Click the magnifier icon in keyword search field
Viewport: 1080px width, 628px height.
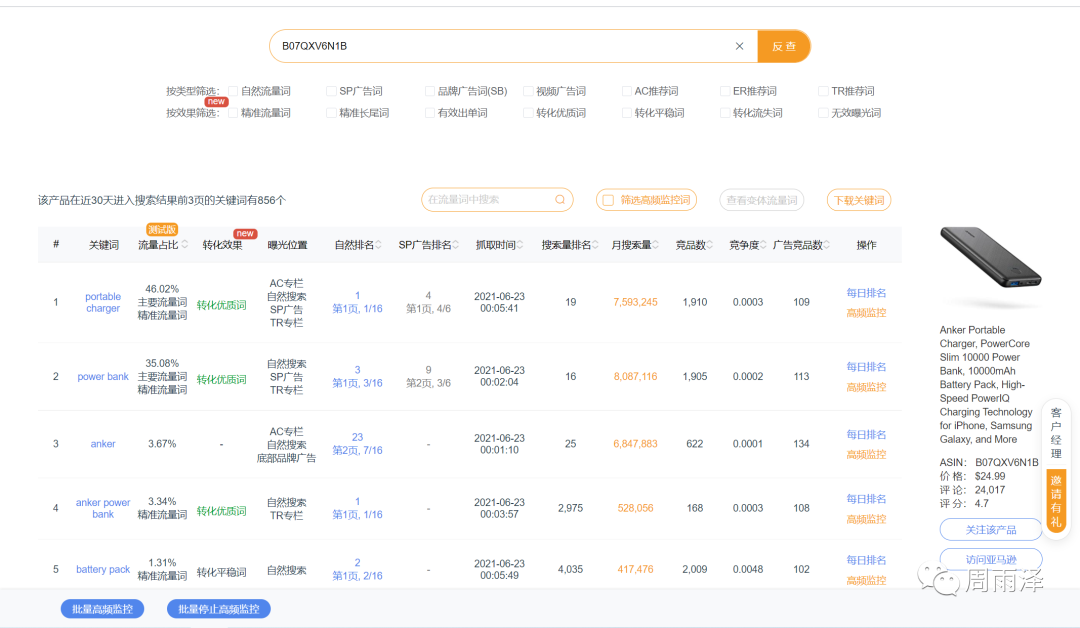pos(560,200)
